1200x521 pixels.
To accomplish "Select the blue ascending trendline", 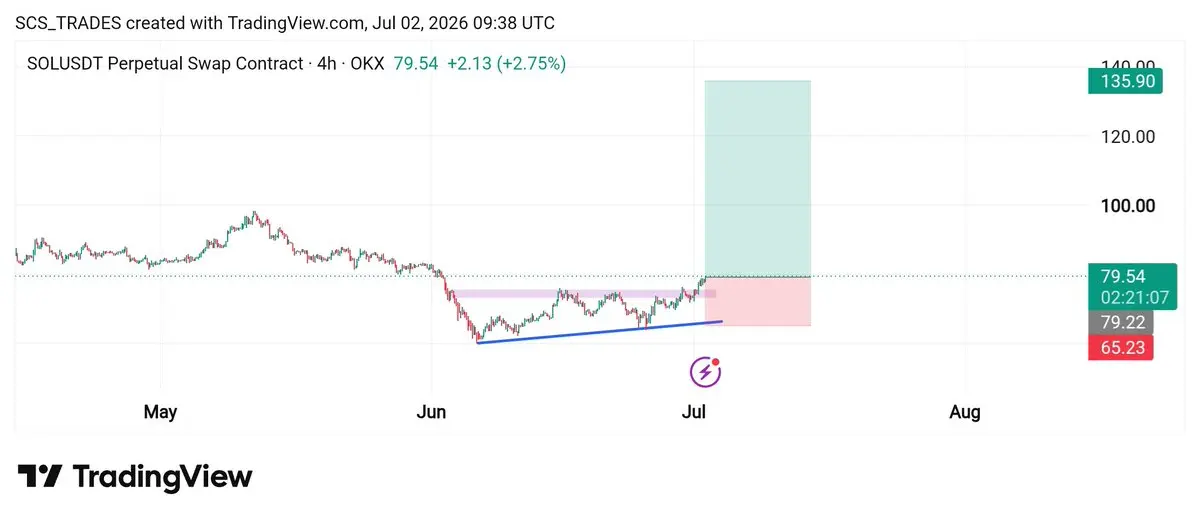I will (x=600, y=332).
